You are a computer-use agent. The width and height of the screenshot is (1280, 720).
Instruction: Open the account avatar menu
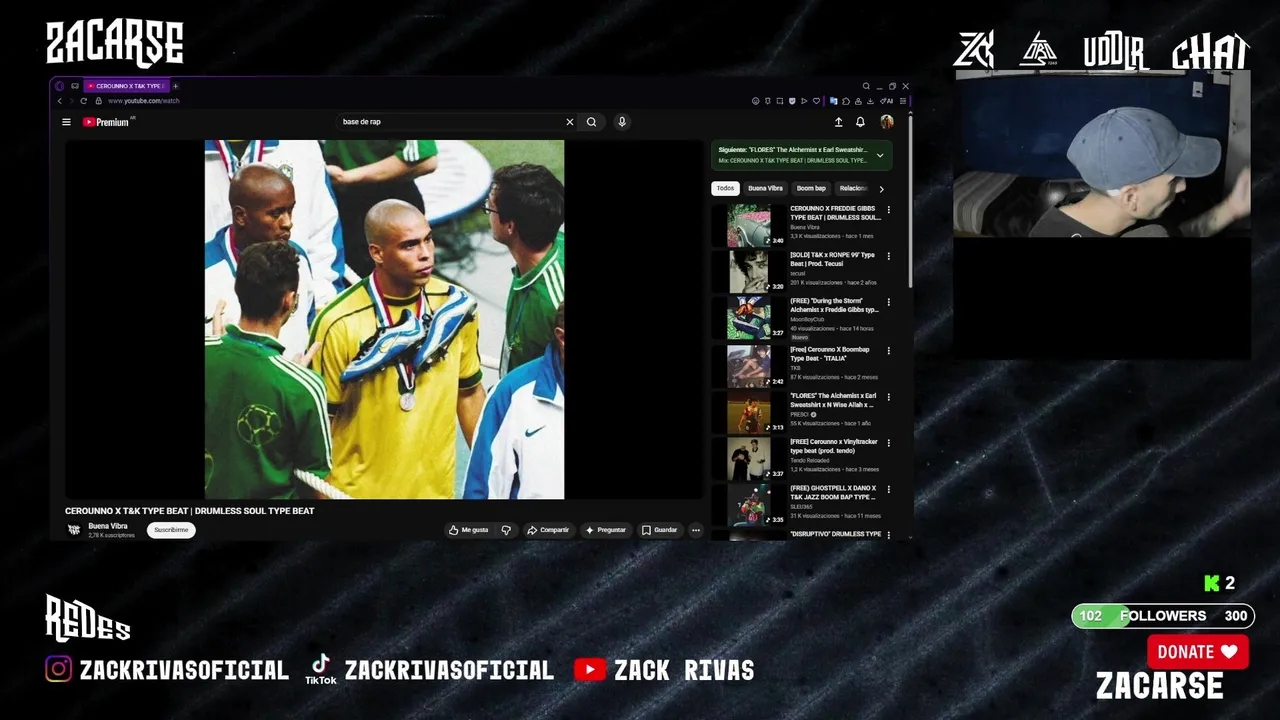coord(887,122)
